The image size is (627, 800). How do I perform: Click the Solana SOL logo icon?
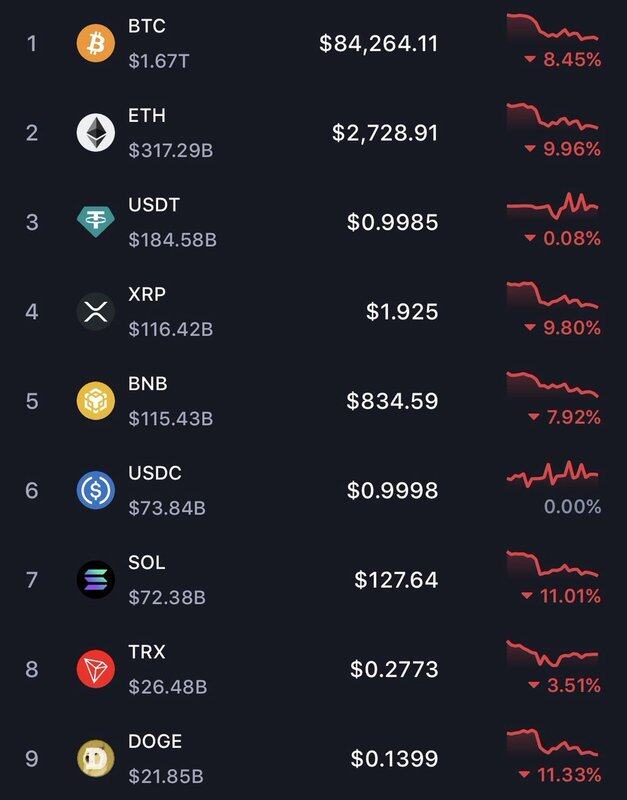(x=96, y=579)
